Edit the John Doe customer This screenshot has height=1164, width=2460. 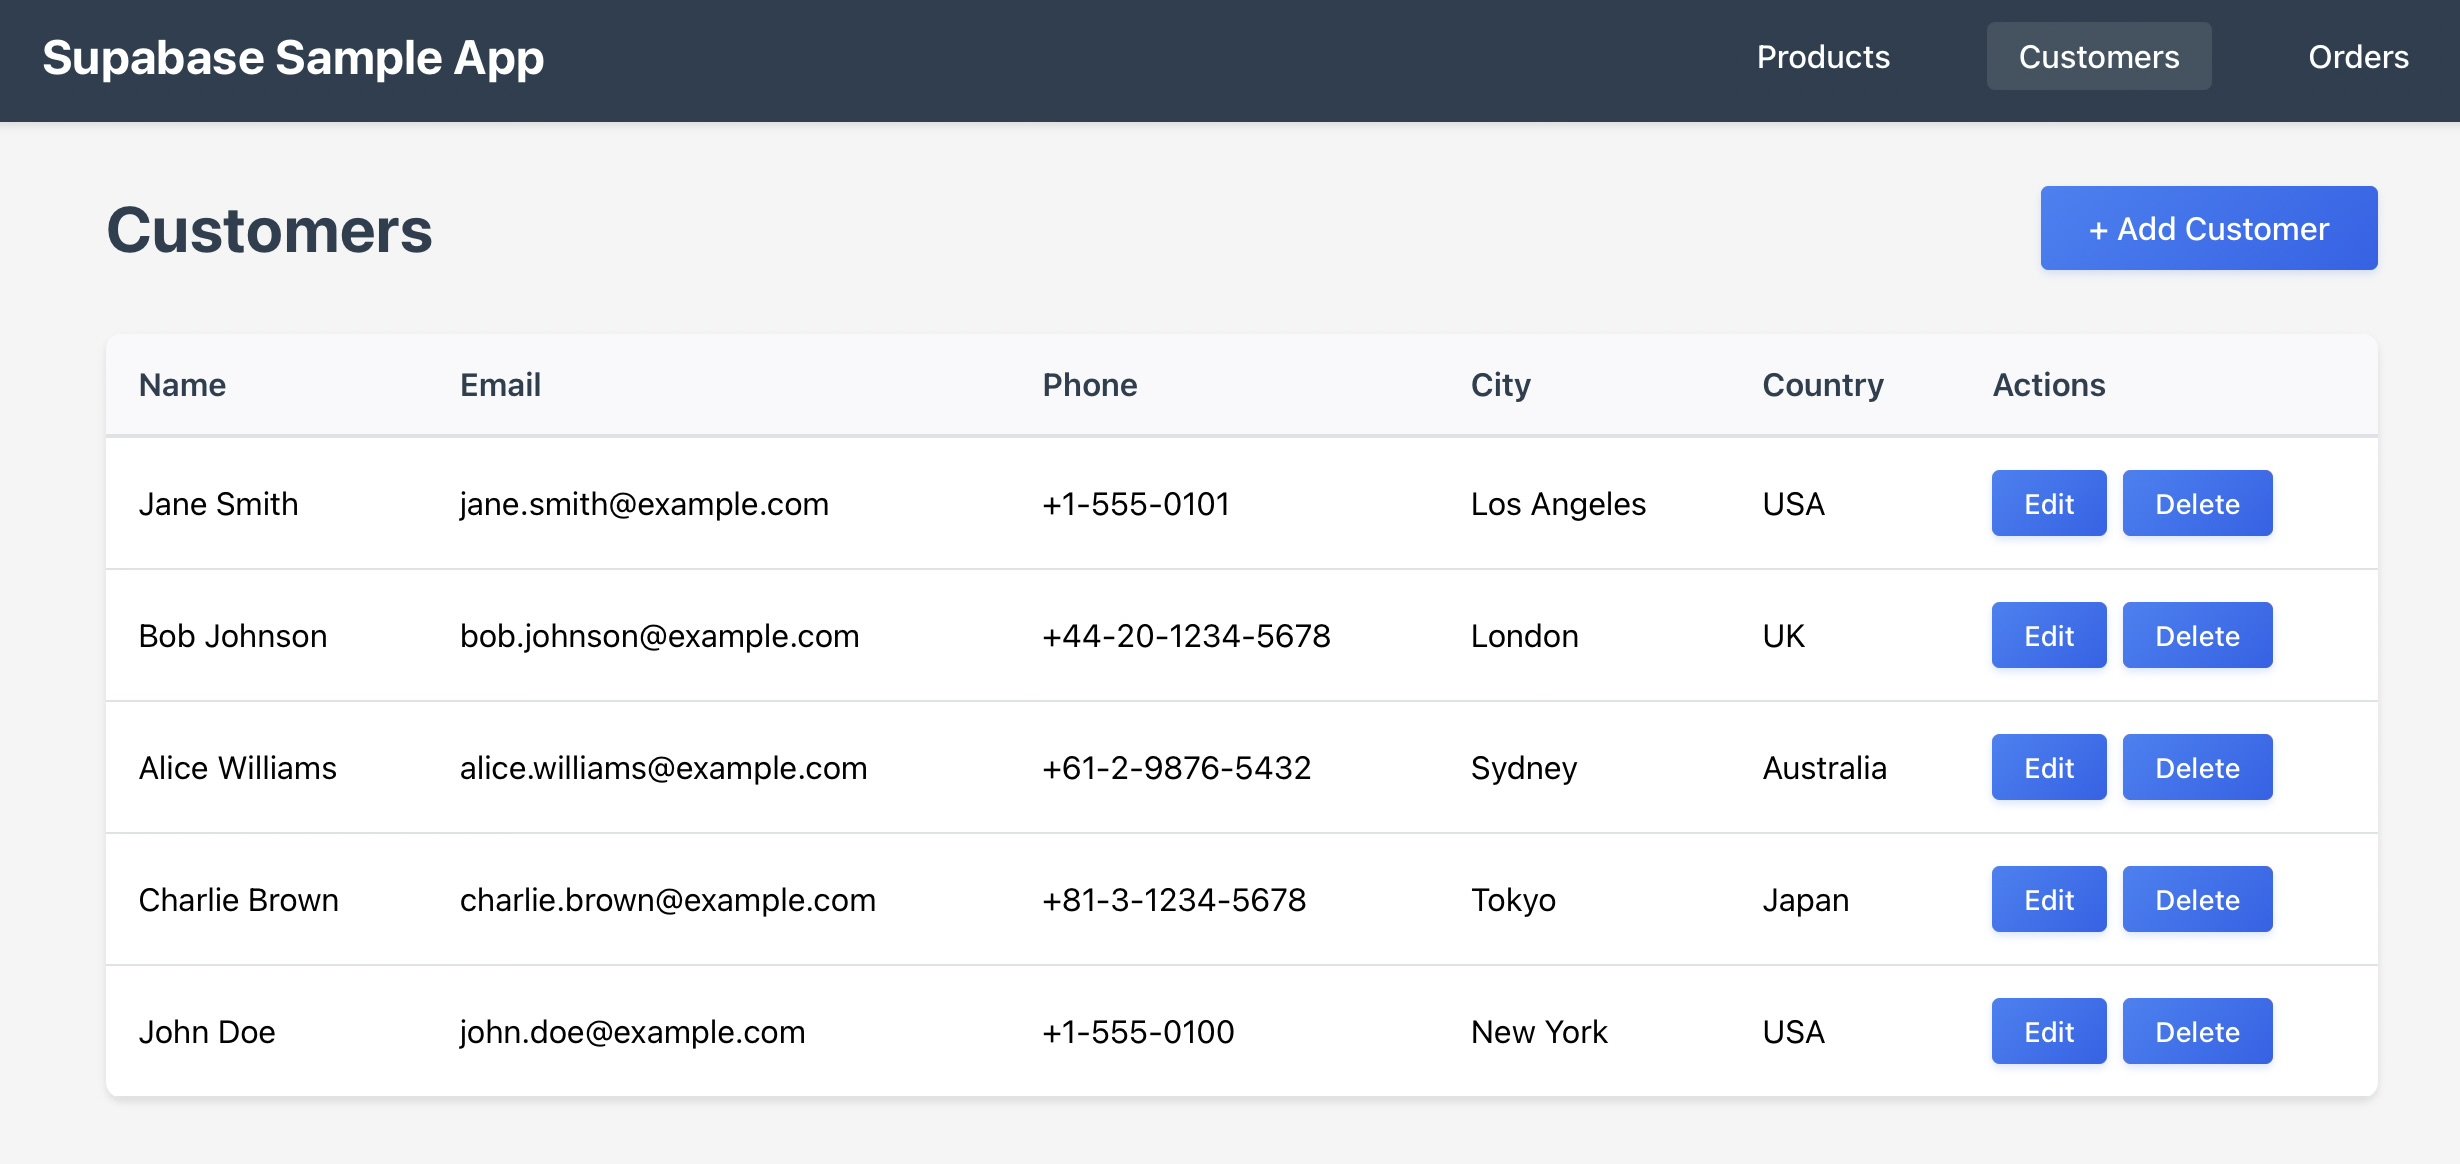(2048, 1032)
